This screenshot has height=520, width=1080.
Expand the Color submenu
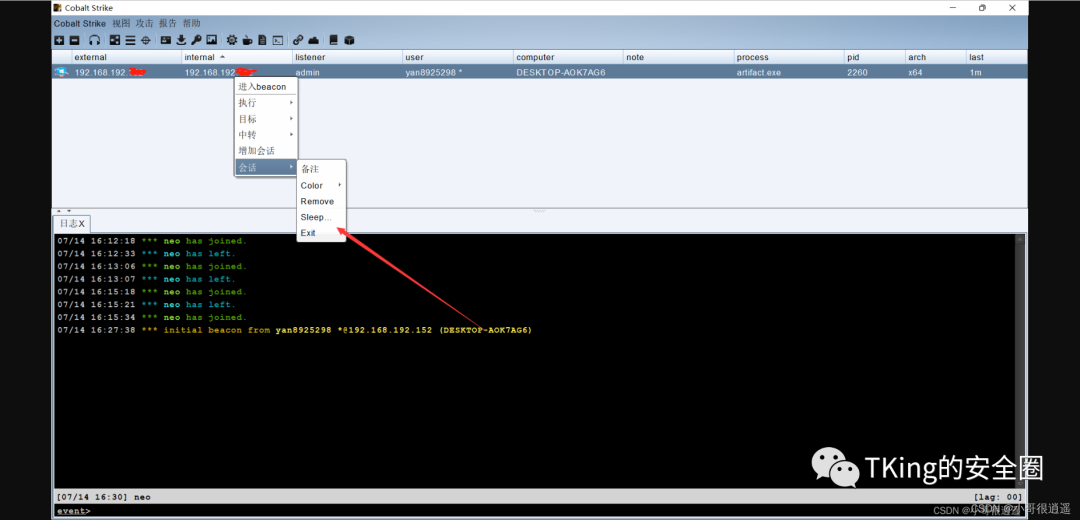coord(322,185)
